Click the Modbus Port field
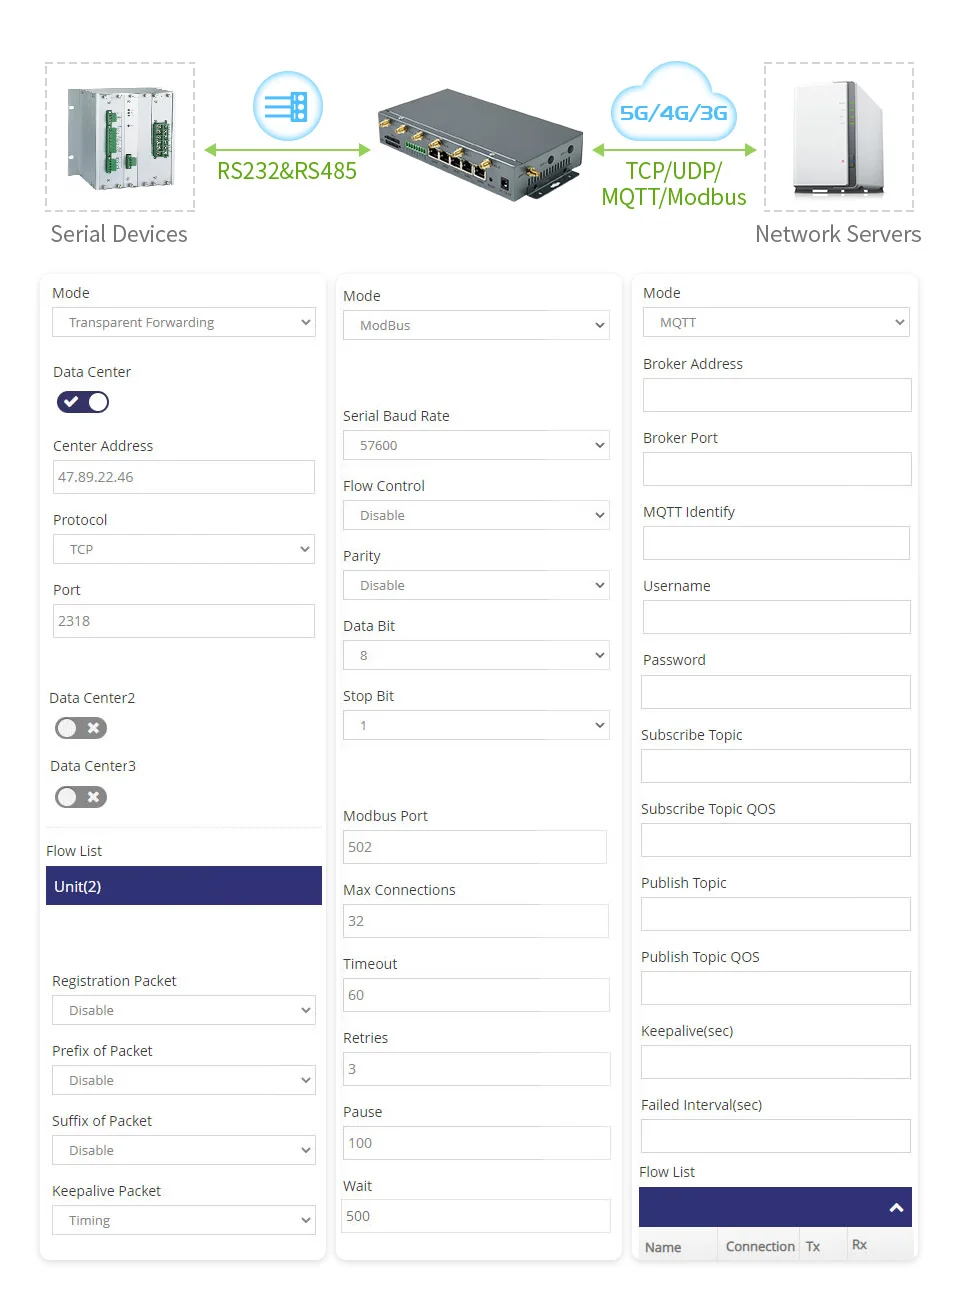Image resolution: width=960 pixels, height=1310 pixels. click(x=475, y=847)
